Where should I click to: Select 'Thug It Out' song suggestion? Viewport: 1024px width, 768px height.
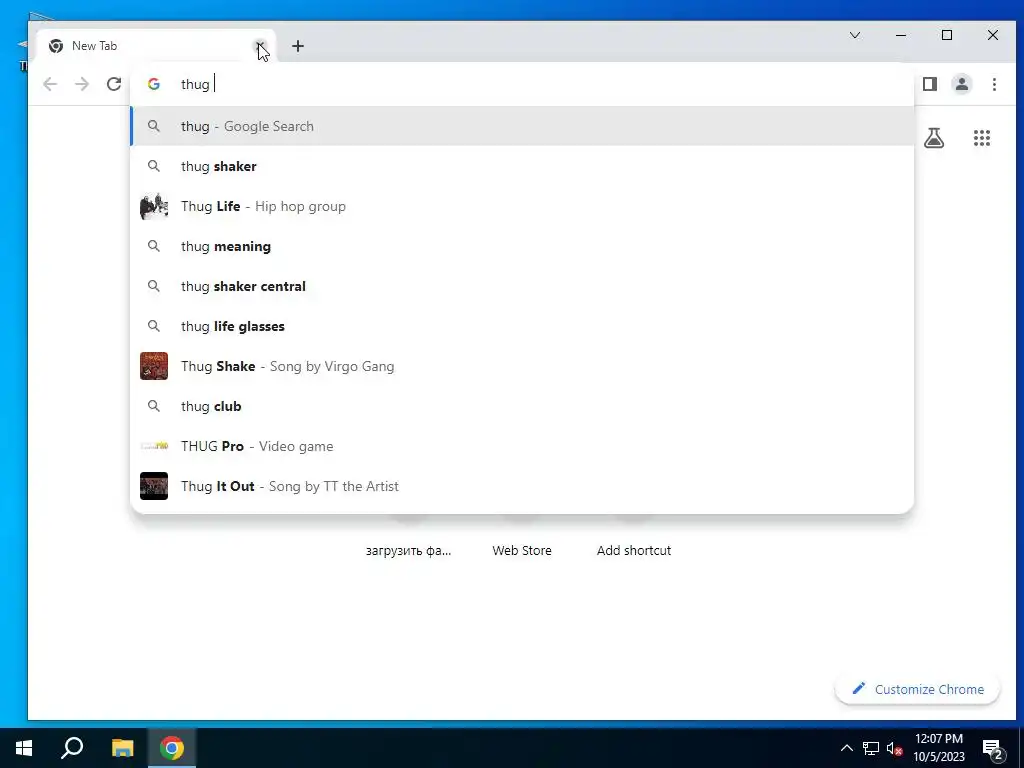522,486
